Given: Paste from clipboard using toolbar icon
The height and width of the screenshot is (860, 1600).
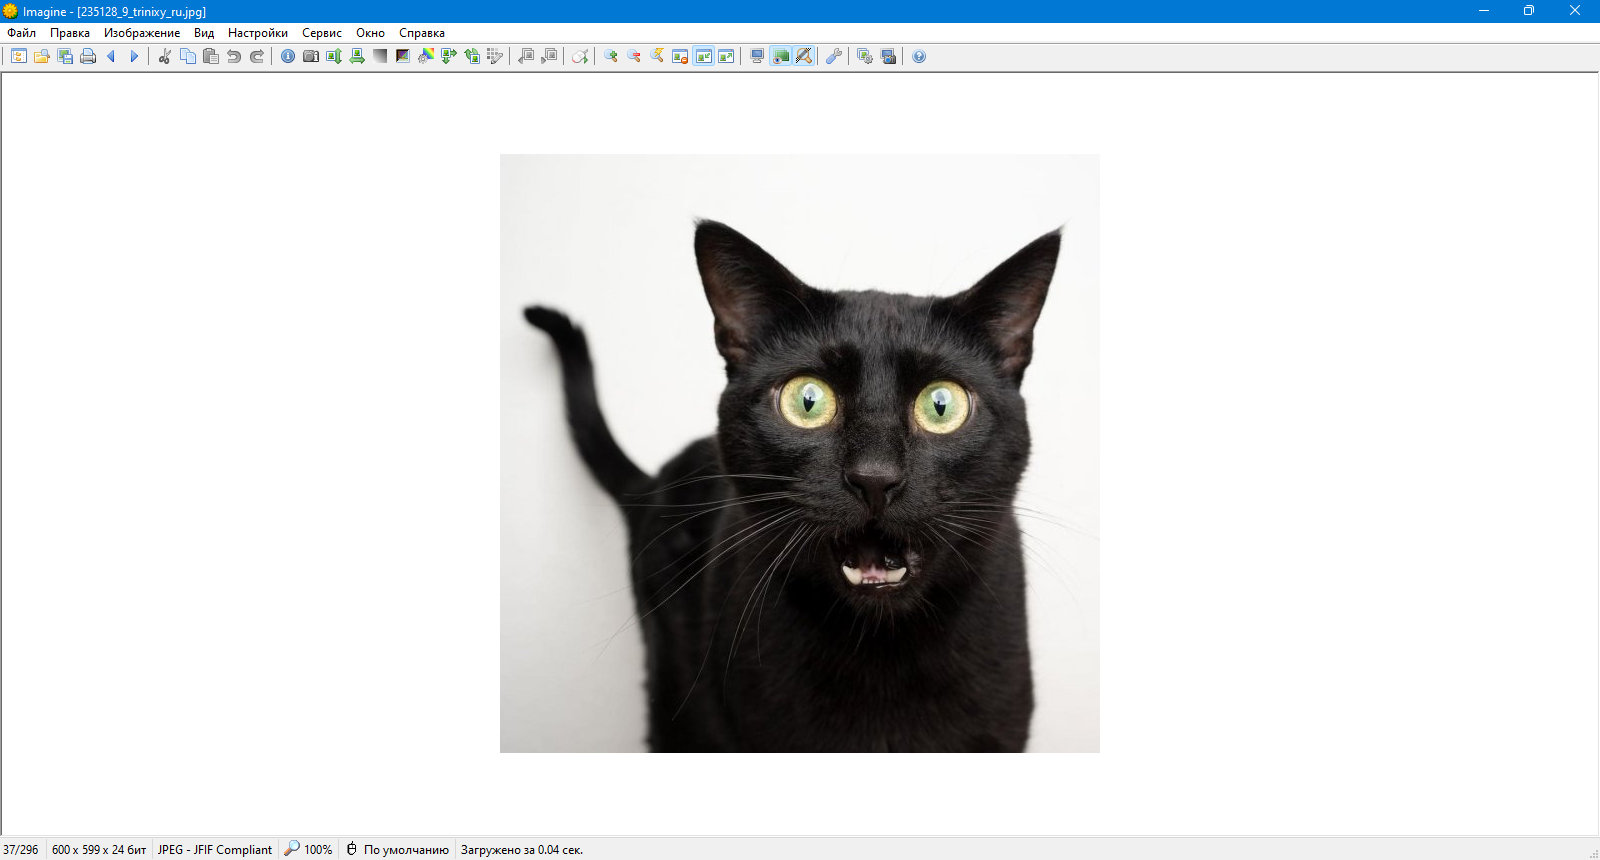Looking at the screenshot, I should coord(211,56).
